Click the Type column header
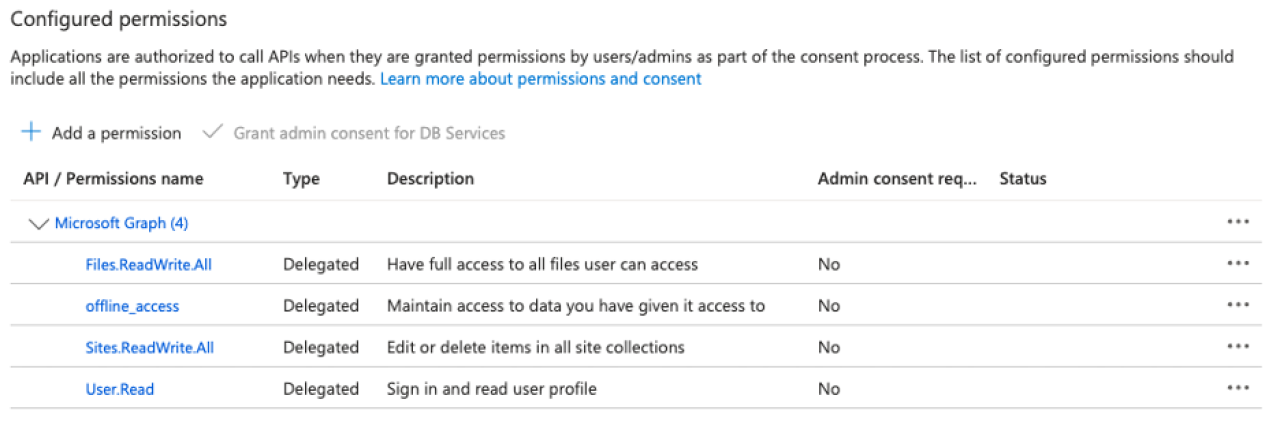This screenshot has height=440, width=1280. click(x=301, y=179)
